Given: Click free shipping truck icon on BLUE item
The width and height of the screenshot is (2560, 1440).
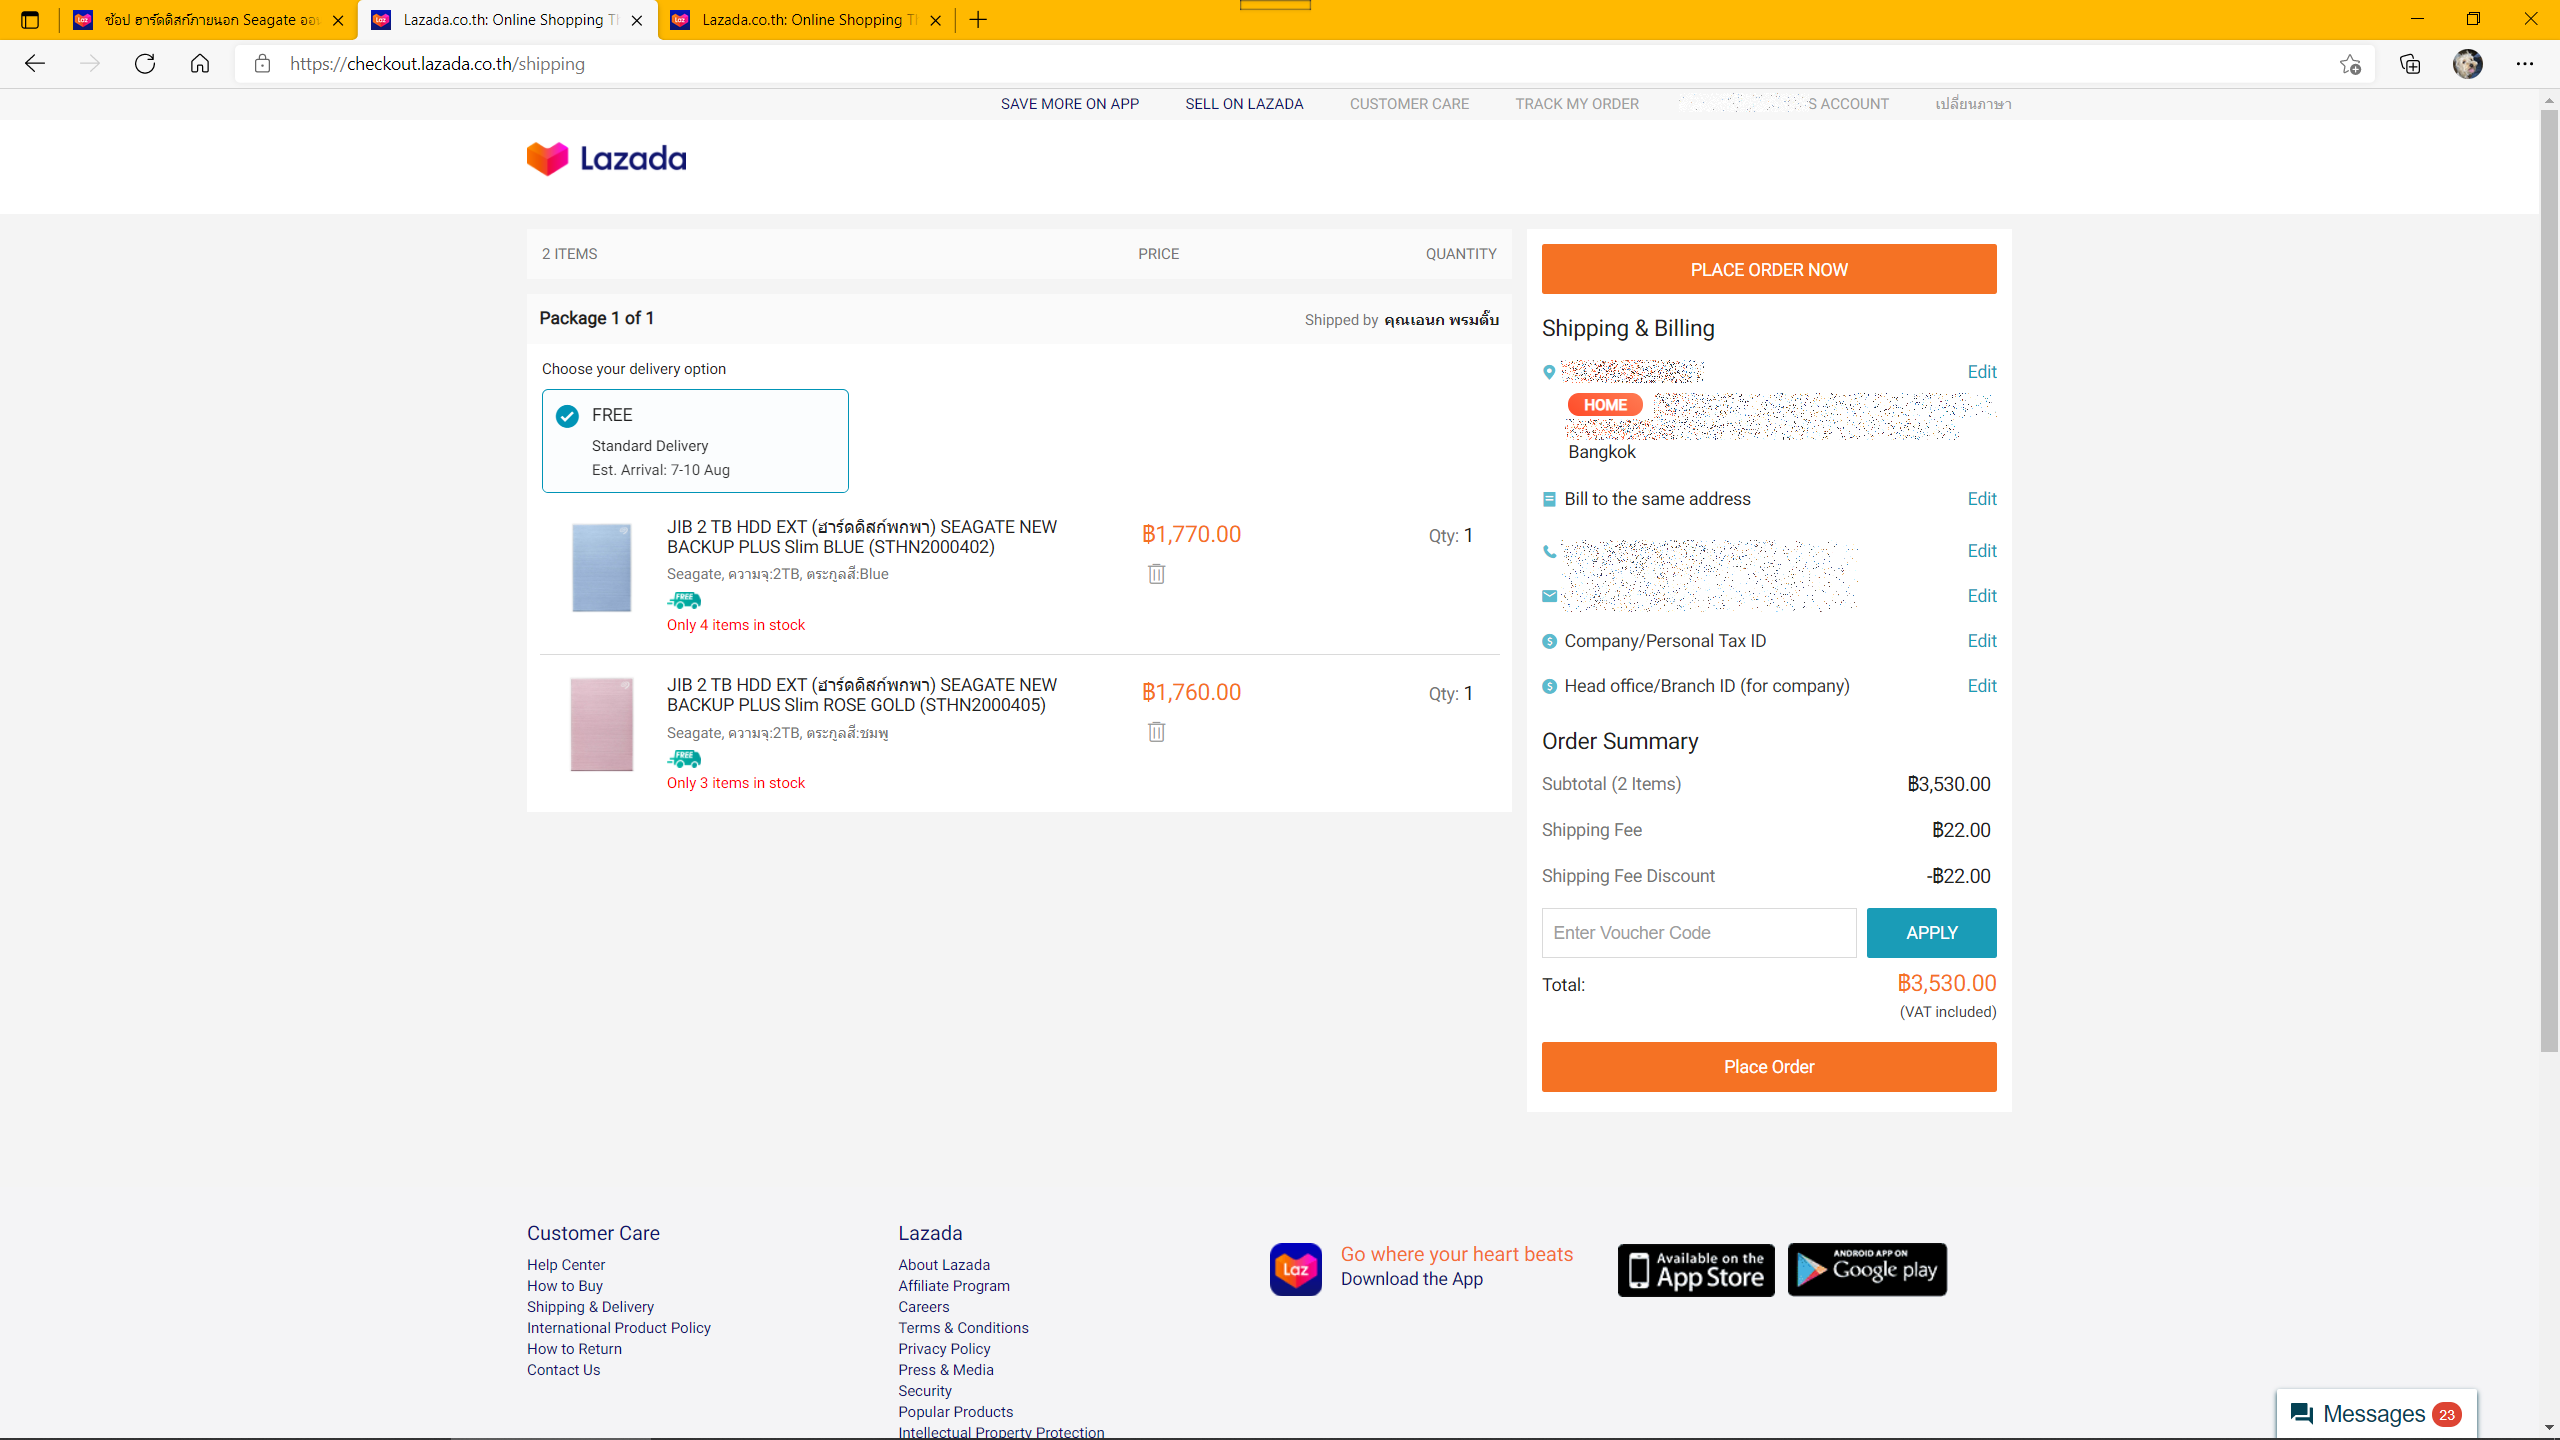Looking at the screenshot, I should (684, 600).
